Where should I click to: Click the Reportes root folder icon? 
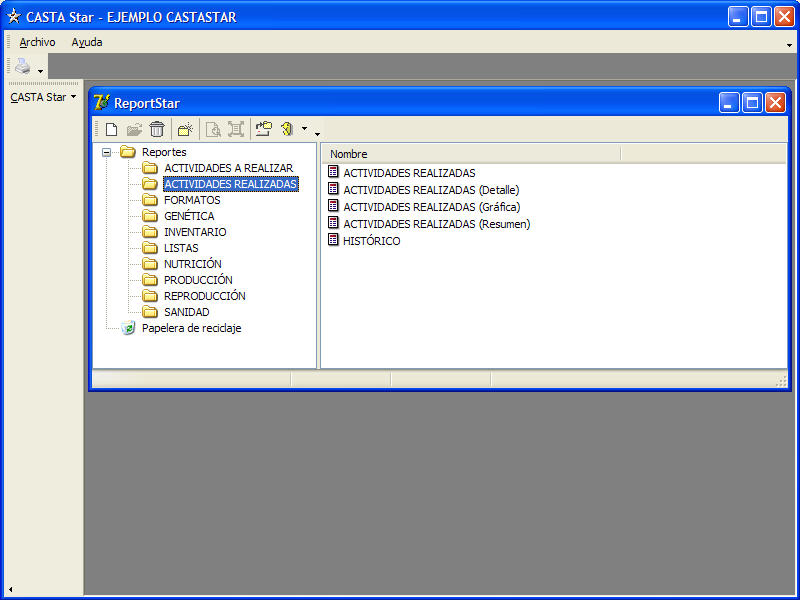pos(128,152)
